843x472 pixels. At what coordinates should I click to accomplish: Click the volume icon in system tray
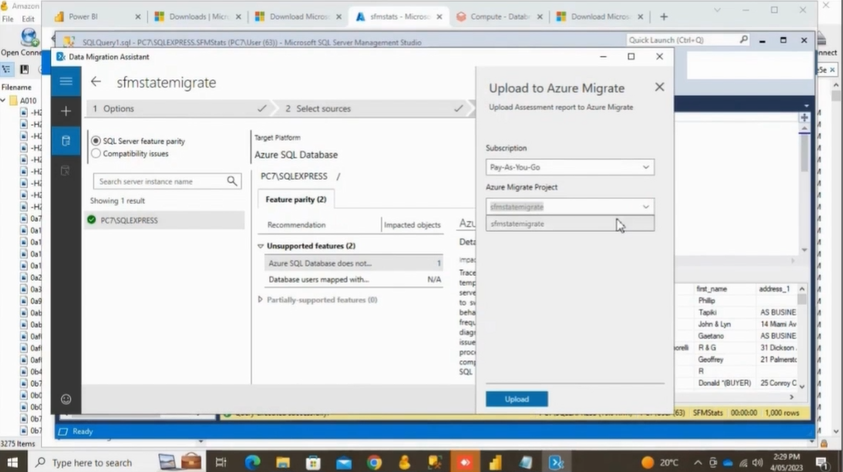click(x=758, y=462)
